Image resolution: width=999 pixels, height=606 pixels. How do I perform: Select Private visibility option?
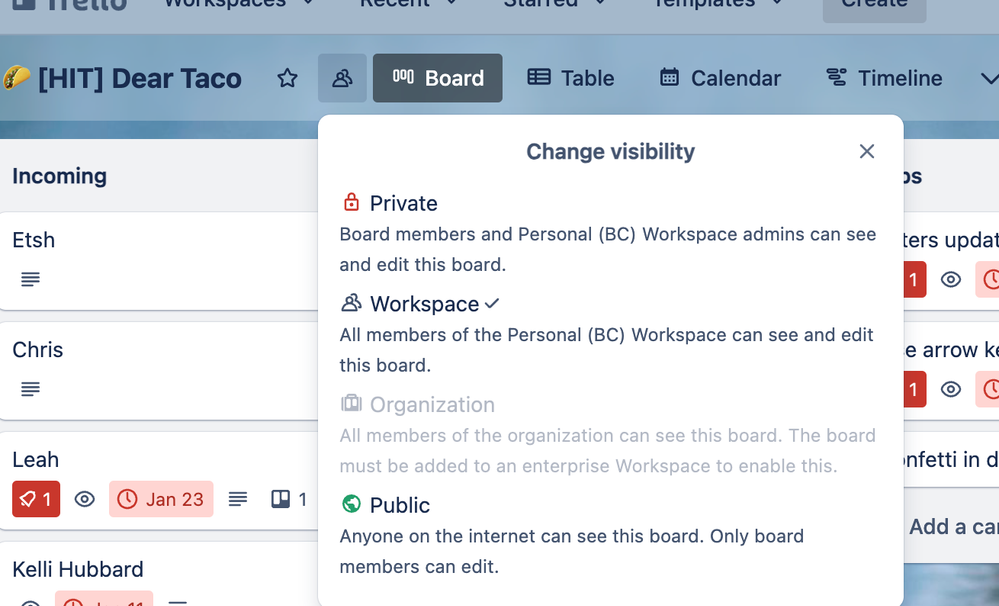pyautogui.click(x=610, y=233)
